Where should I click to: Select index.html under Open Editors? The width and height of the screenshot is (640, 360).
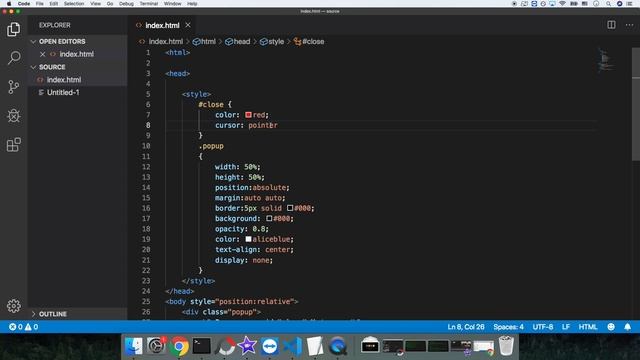[76, 54]
